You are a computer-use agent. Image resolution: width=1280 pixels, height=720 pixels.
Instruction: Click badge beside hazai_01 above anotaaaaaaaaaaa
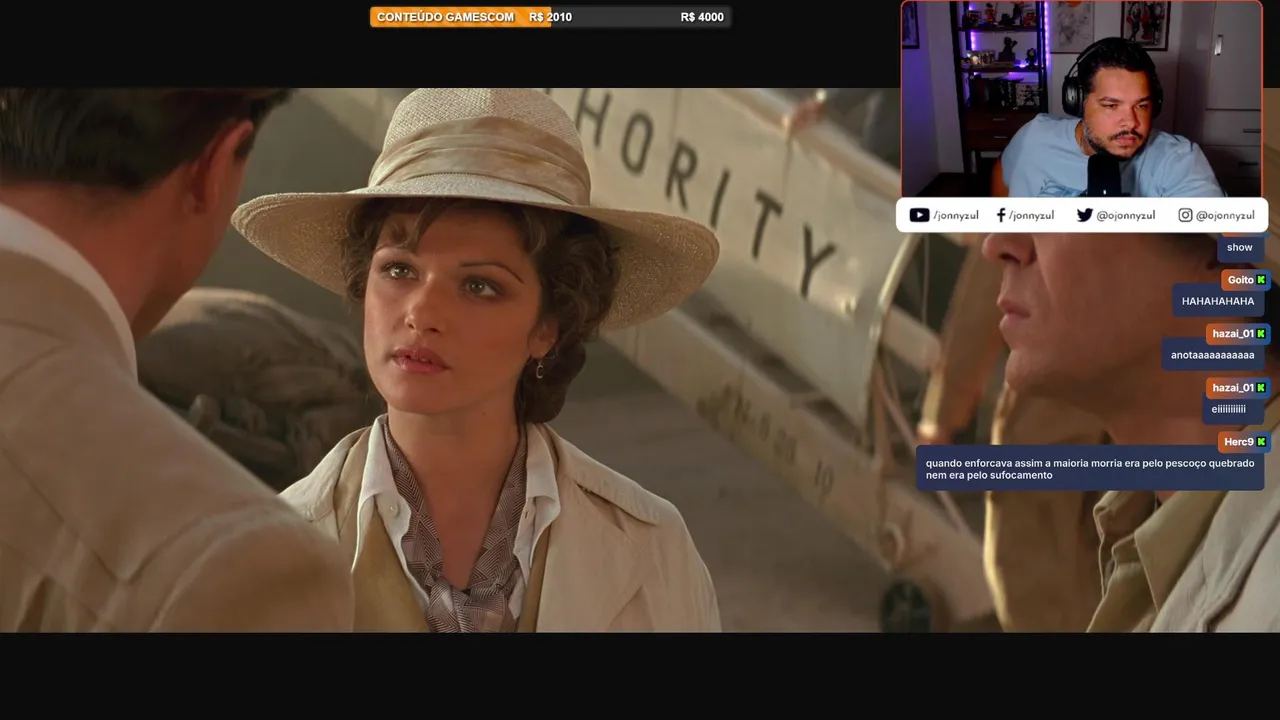pyautogui.click(x=1261, y=334)
